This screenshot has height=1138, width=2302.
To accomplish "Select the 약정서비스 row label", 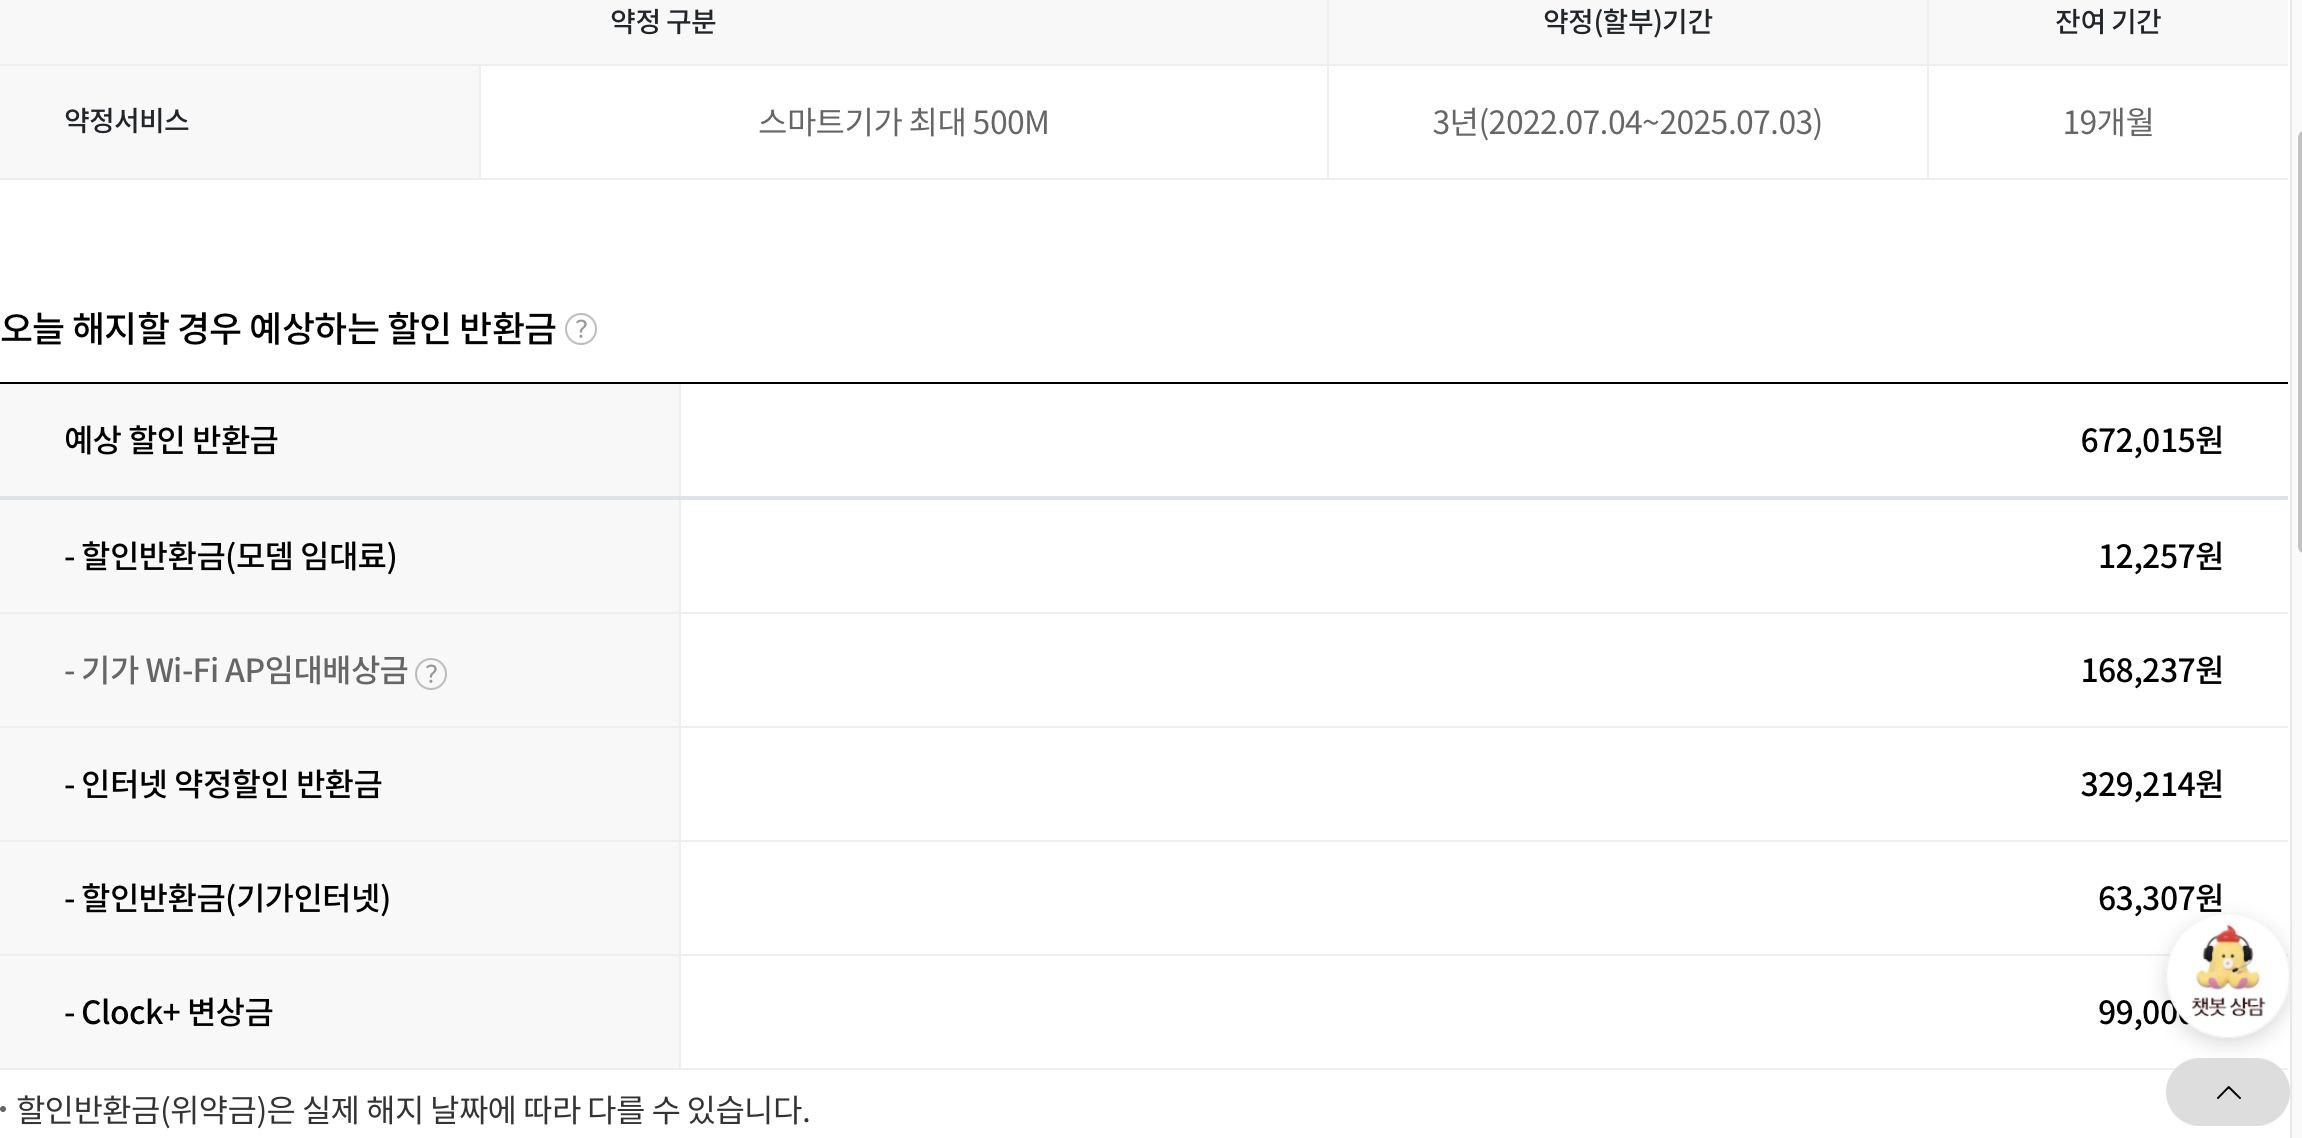I will pyautogui.click(x=127, y=121).
